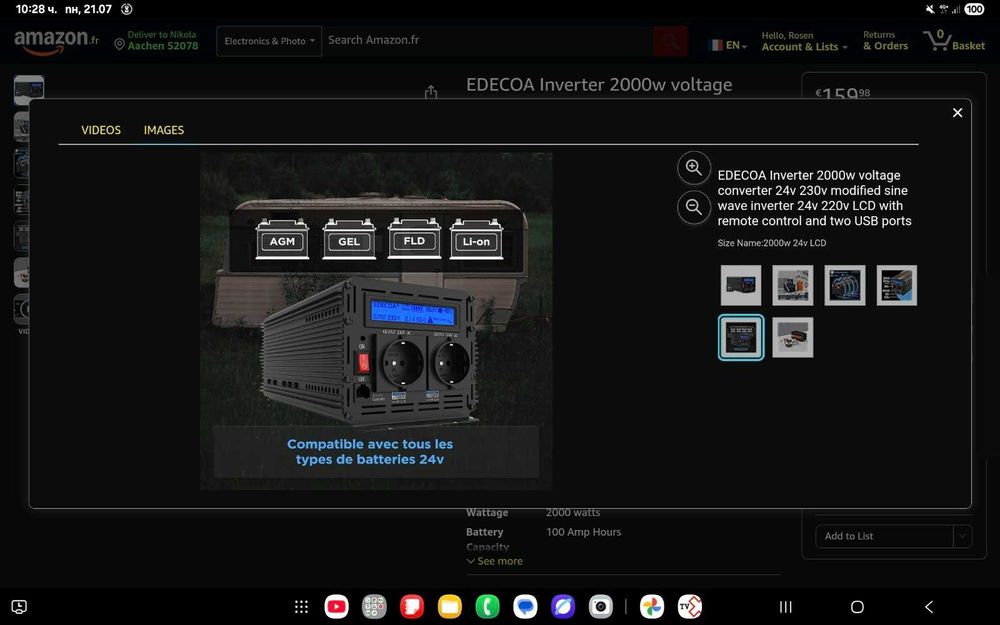Tap the back navigation arrow
Viewport: 1000px width, 625px height.
click(x=929, y=607)
